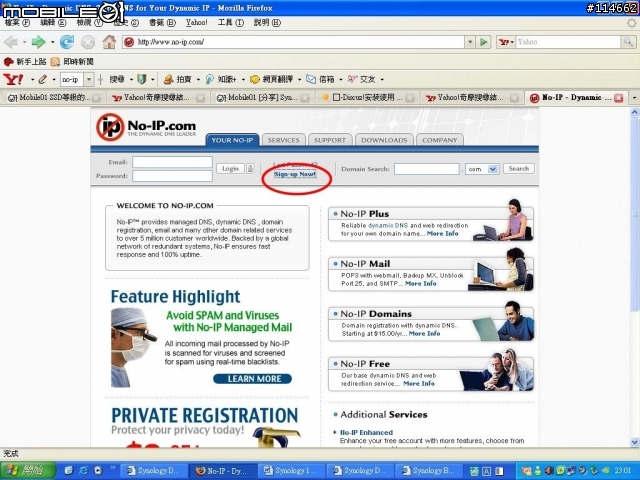Click More Info under No-IP Plus
The height and width of the screenshot is (480, 640).
point(442,233)
